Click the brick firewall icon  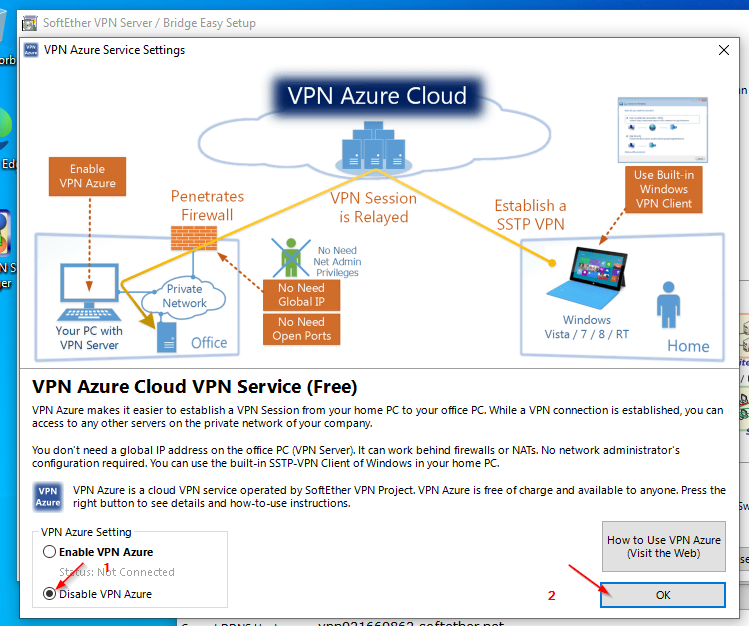click(x=194, y=238)
